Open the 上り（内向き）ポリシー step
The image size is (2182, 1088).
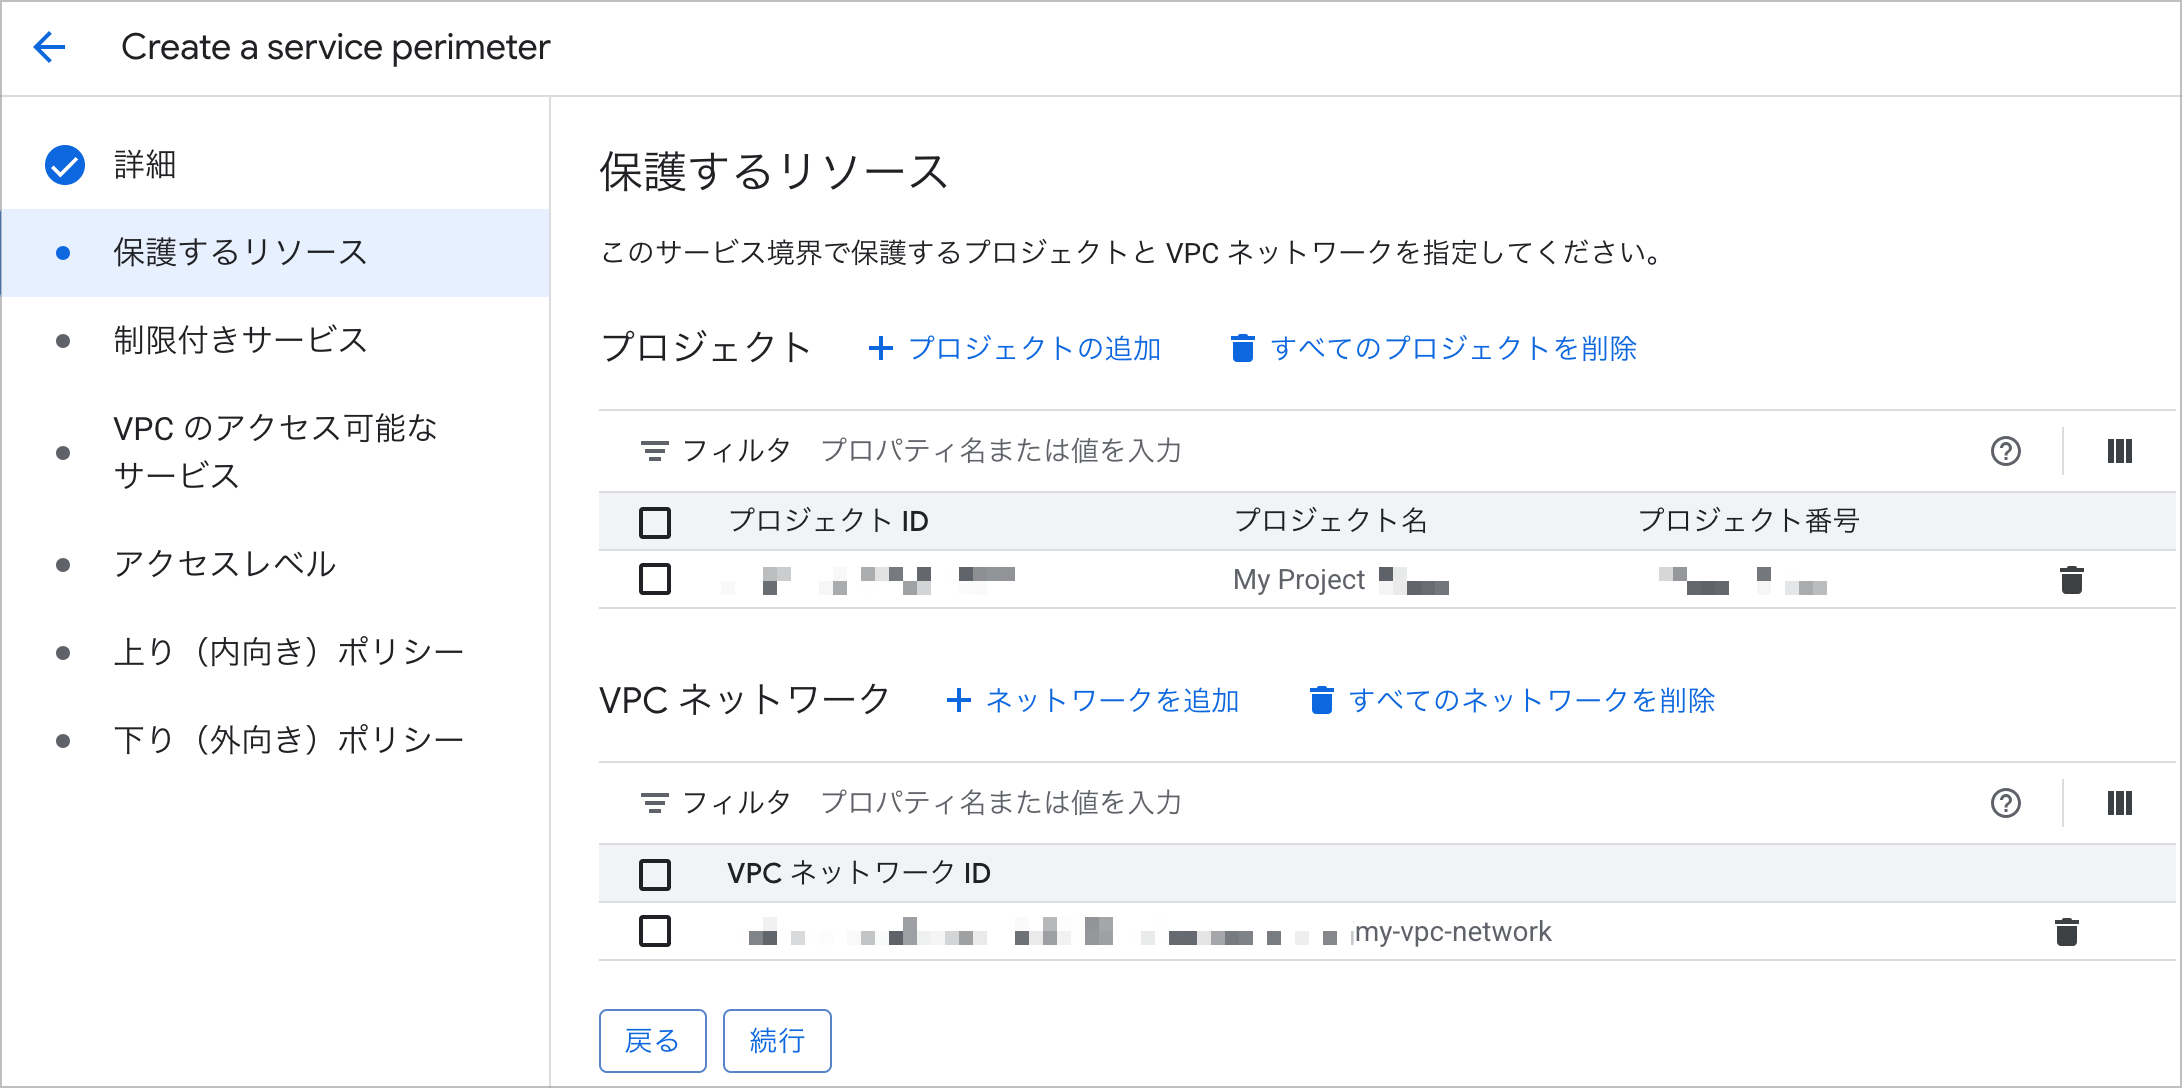pos(288,650)
